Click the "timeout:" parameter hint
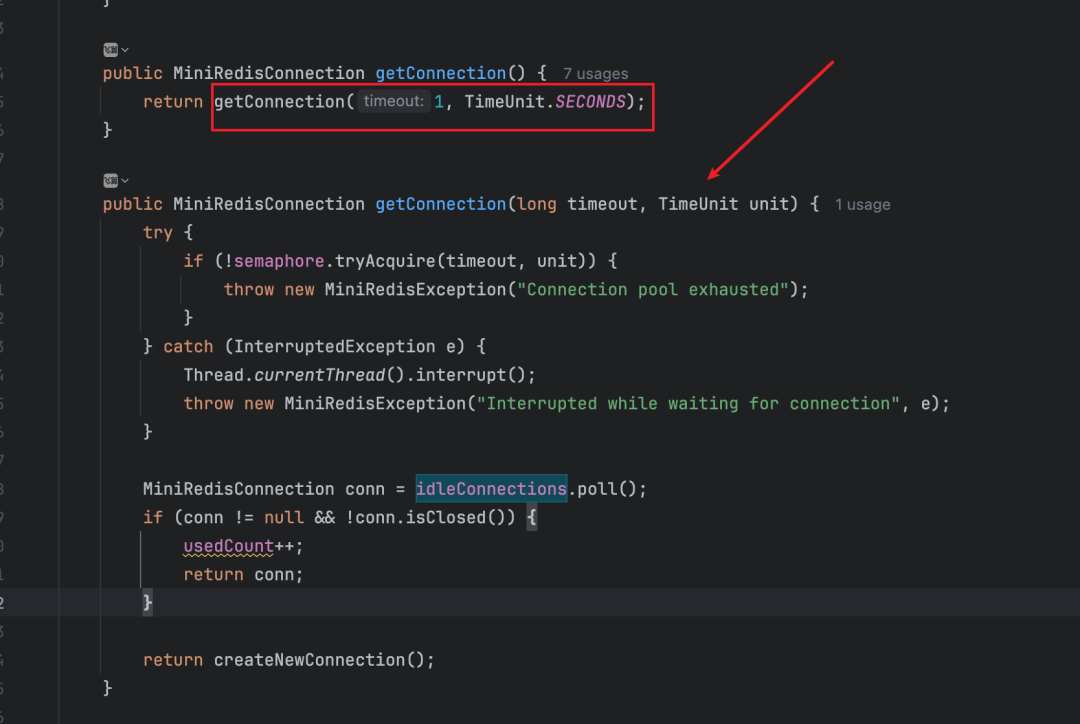The width and height of the screenshot is (1080, 724). tap(393, 101)
